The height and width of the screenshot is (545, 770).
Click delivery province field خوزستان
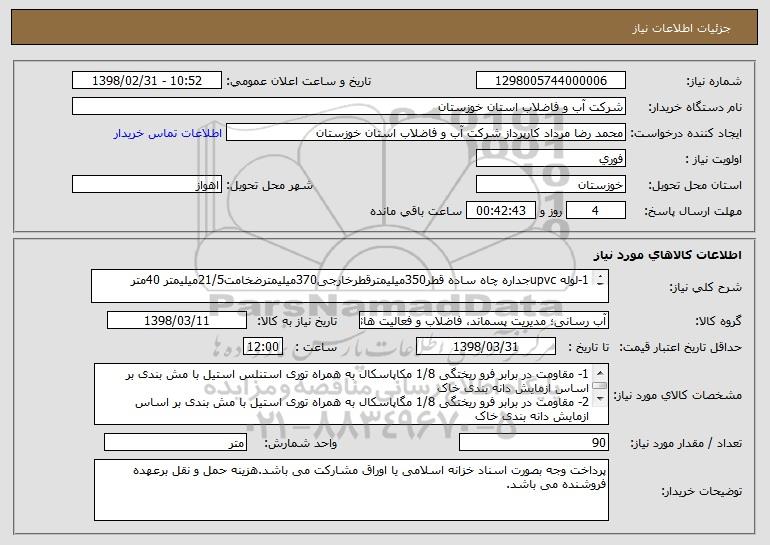click(x=550, y=184)
